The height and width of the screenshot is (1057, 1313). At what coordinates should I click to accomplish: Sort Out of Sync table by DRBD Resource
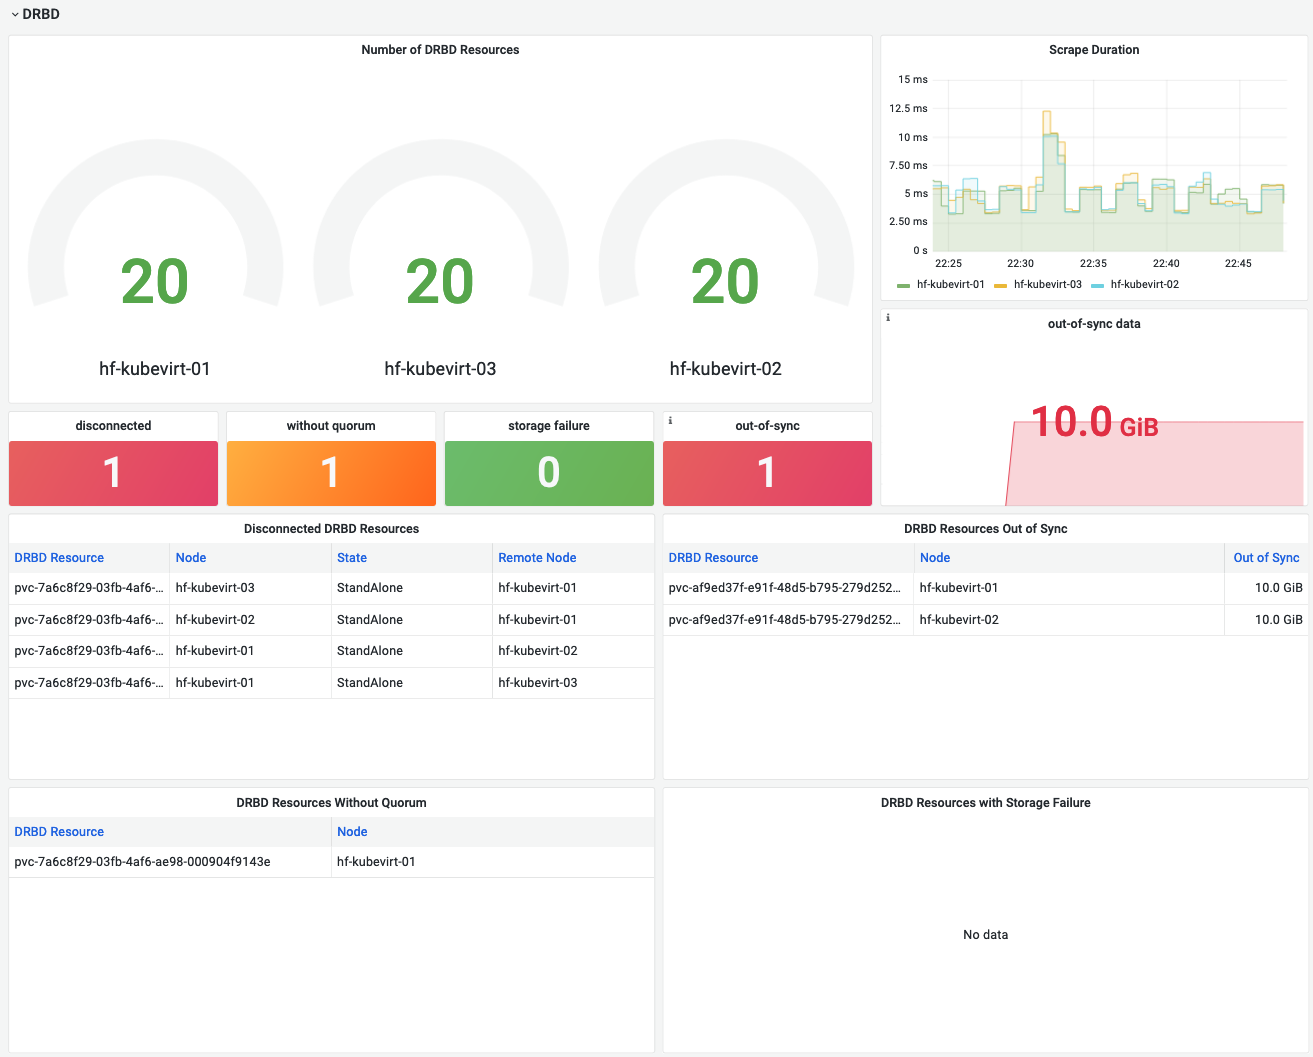(x=713, y=558)
